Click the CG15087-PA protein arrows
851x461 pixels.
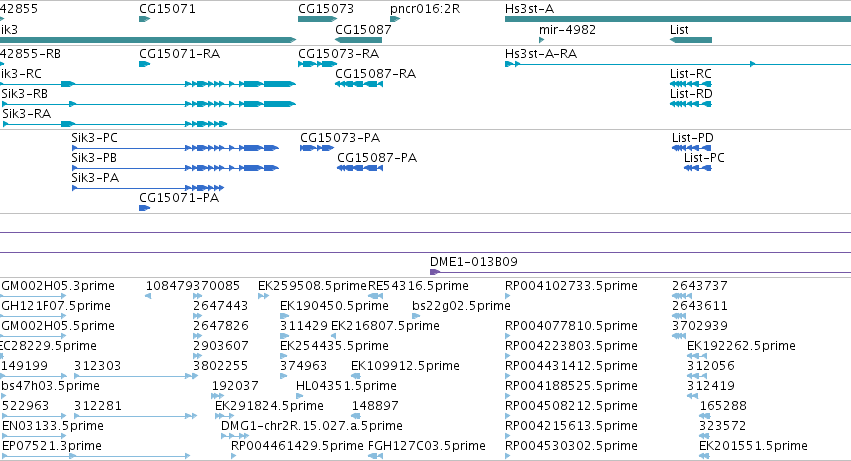tap(360, 168)
